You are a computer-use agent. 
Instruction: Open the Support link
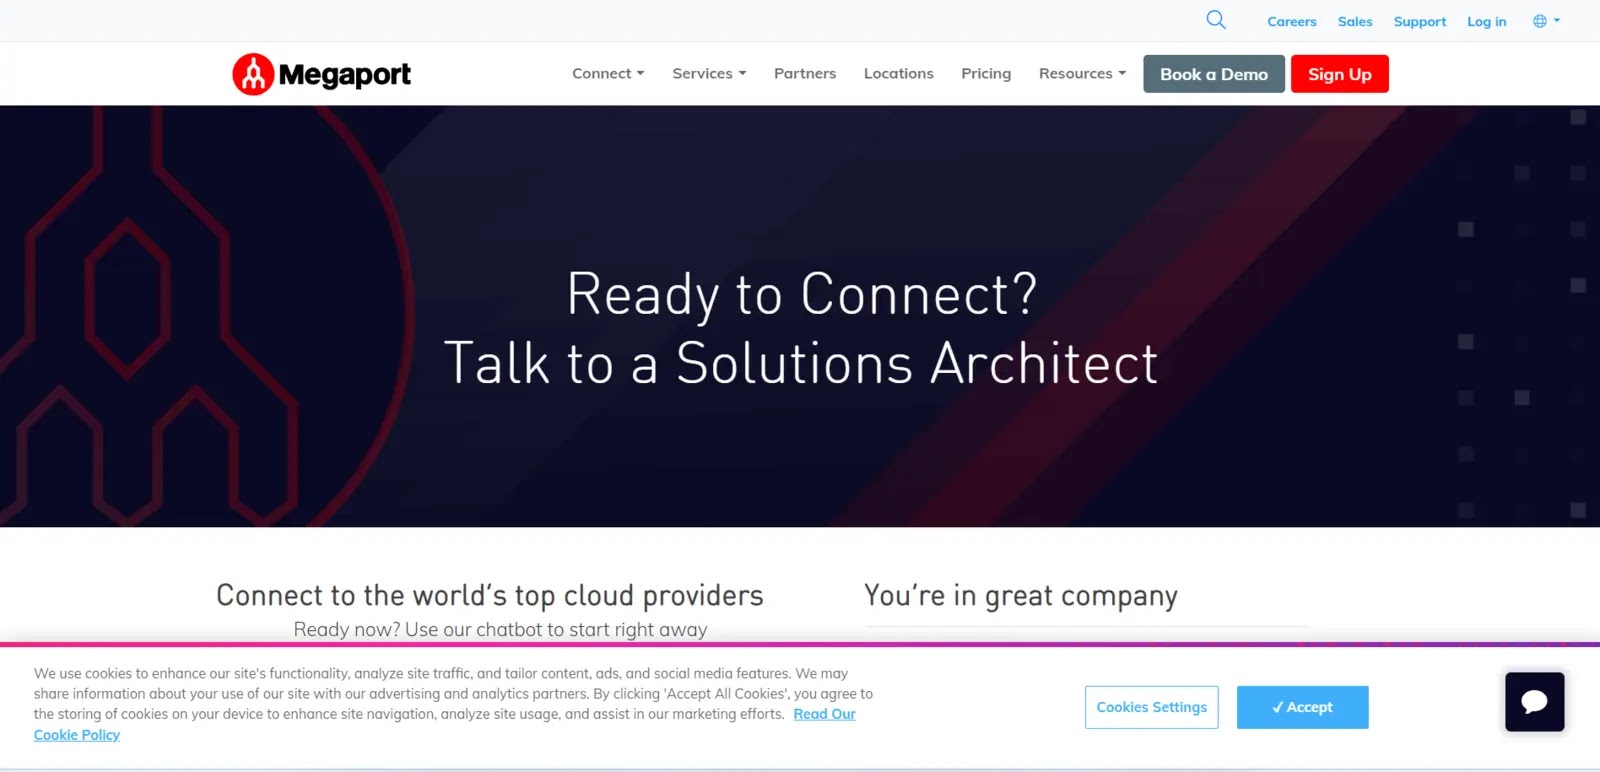(1420, 21)
